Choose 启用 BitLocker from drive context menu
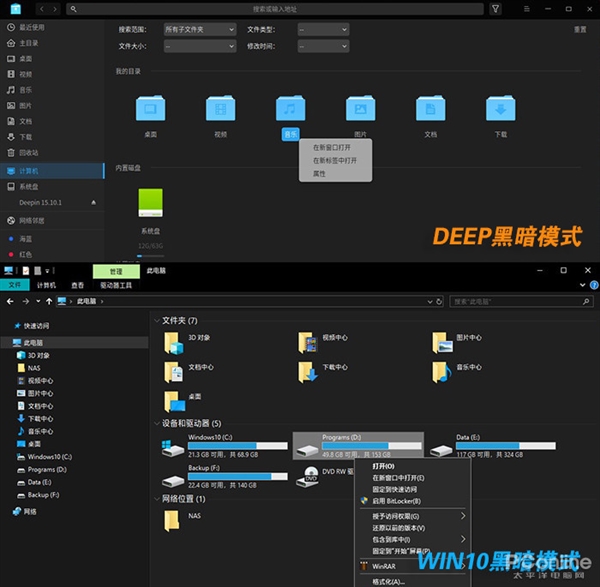600x587 pixels. tap(396, 501)
